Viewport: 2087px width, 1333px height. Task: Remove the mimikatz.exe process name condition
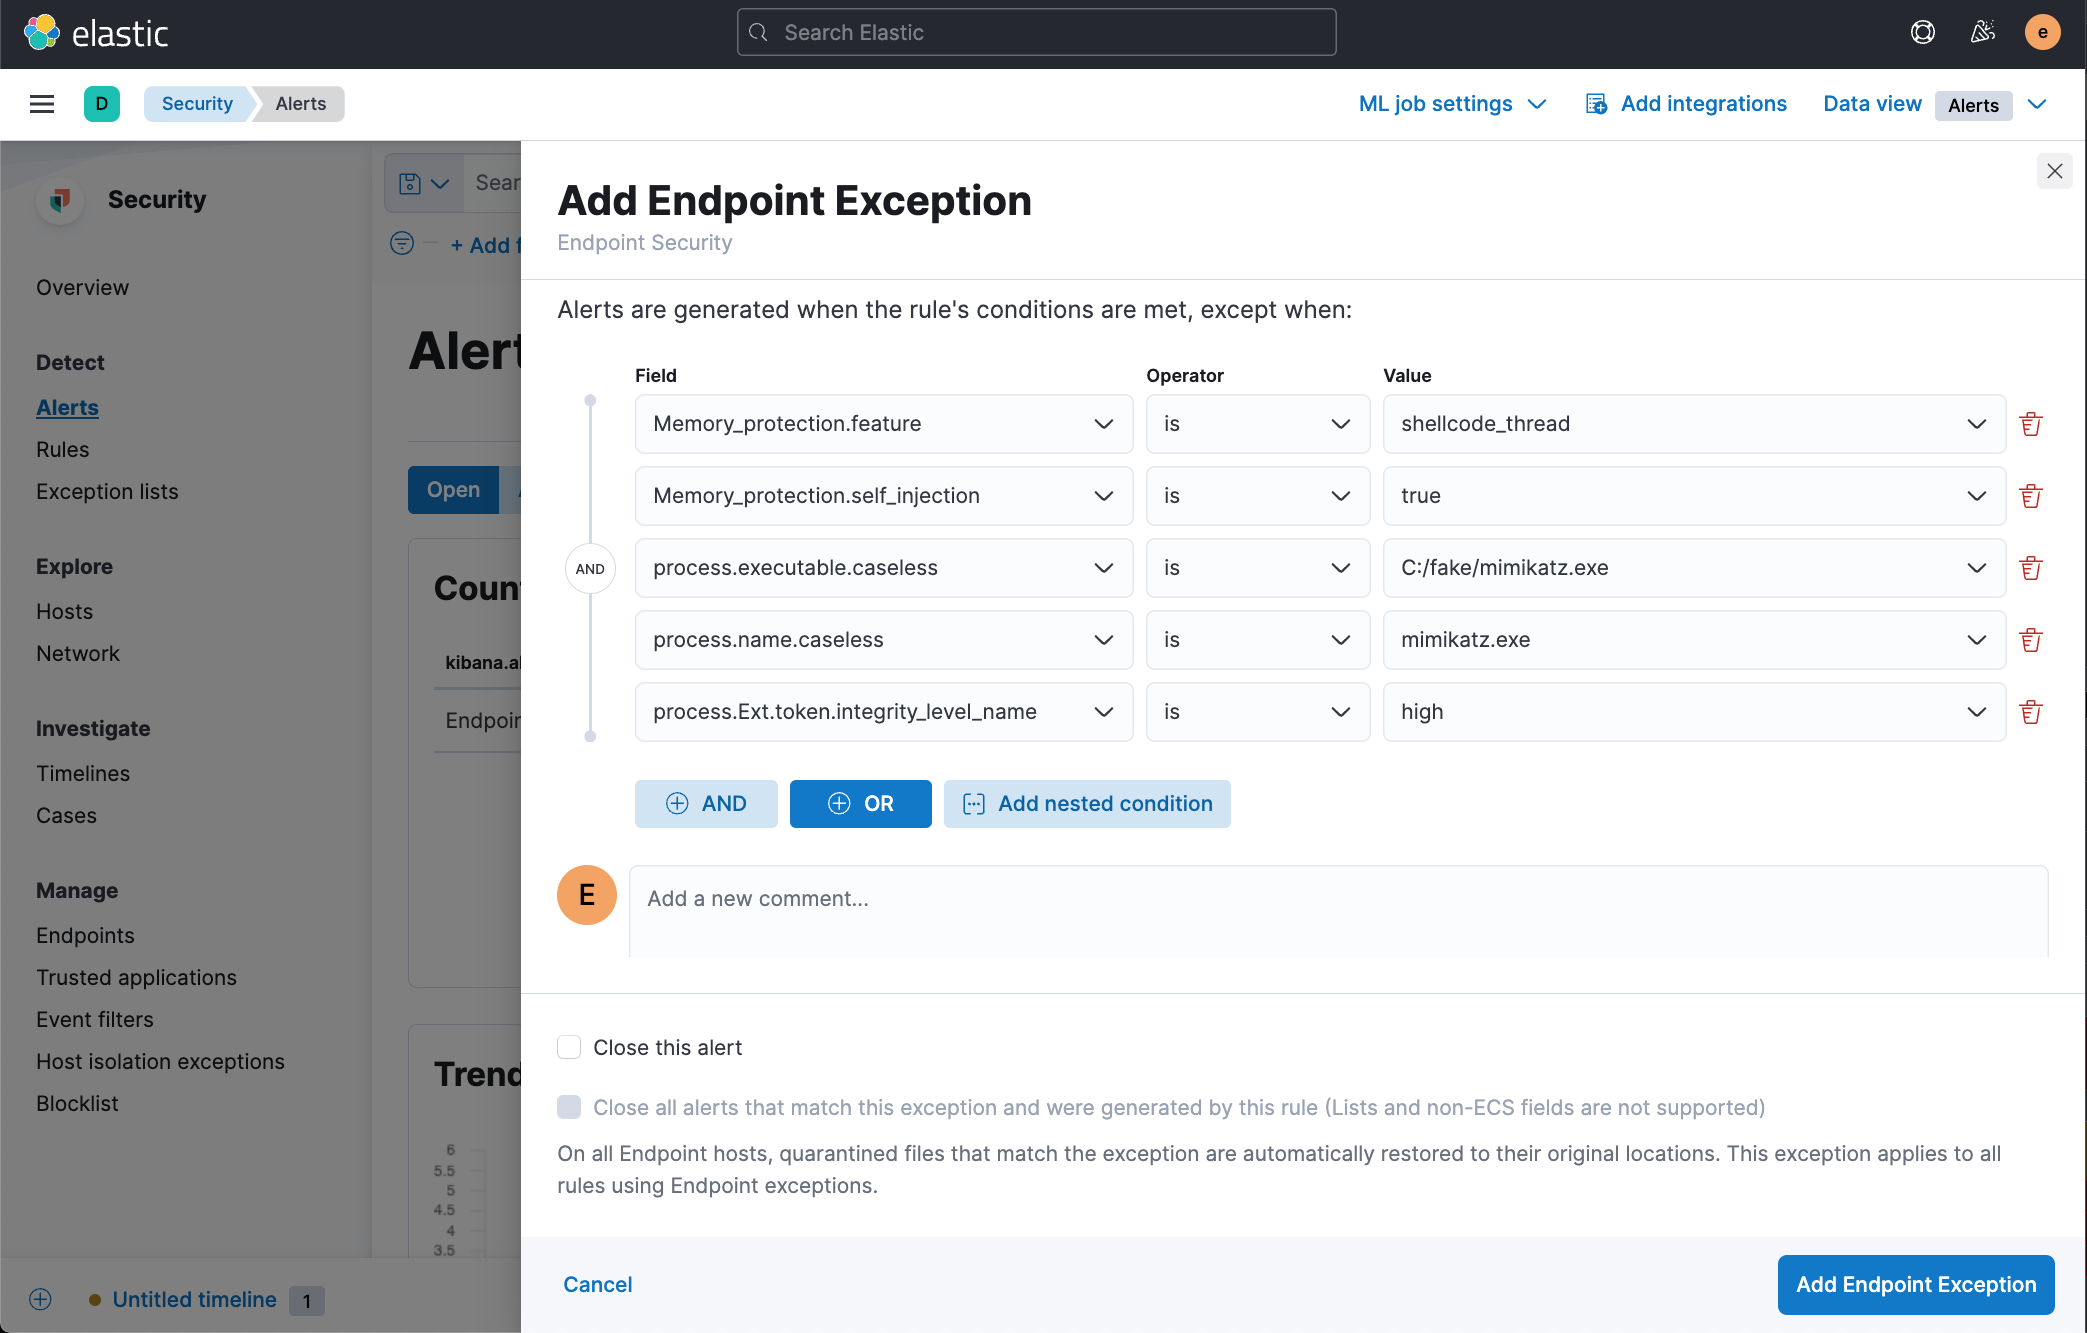[x=2030, y=640]
